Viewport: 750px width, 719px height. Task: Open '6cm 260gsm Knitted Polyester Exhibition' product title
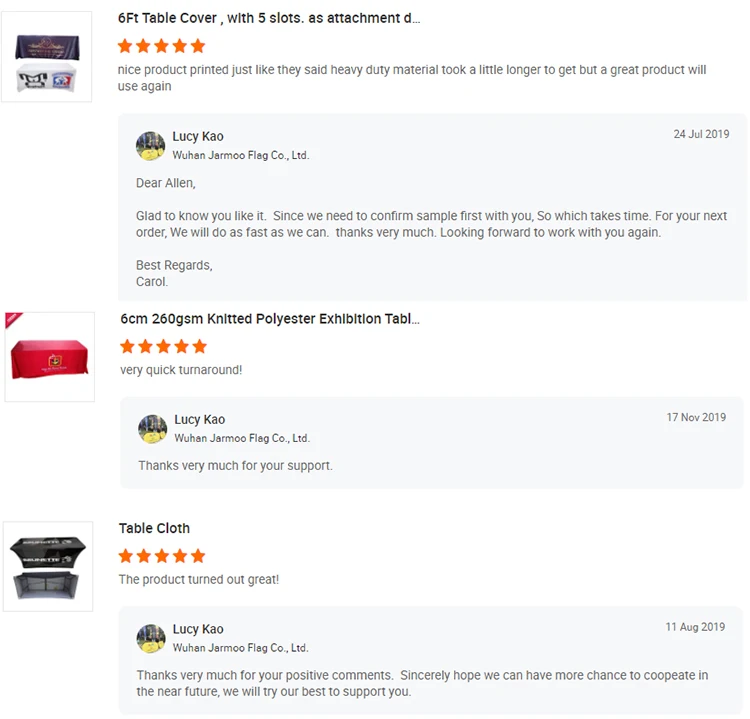(270, 319)
